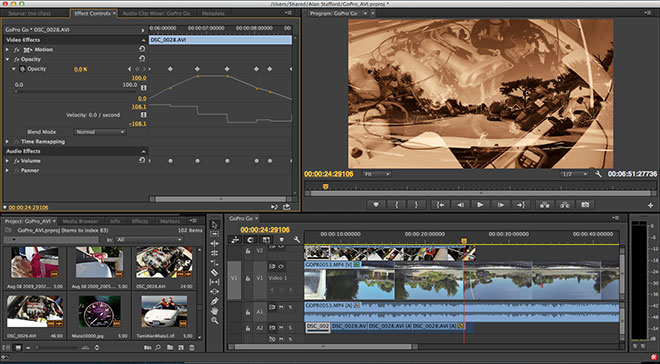Select the Track Select tool
Viewport: 660px width, 364px height.
pyautogui.click(x=214, y=234)
